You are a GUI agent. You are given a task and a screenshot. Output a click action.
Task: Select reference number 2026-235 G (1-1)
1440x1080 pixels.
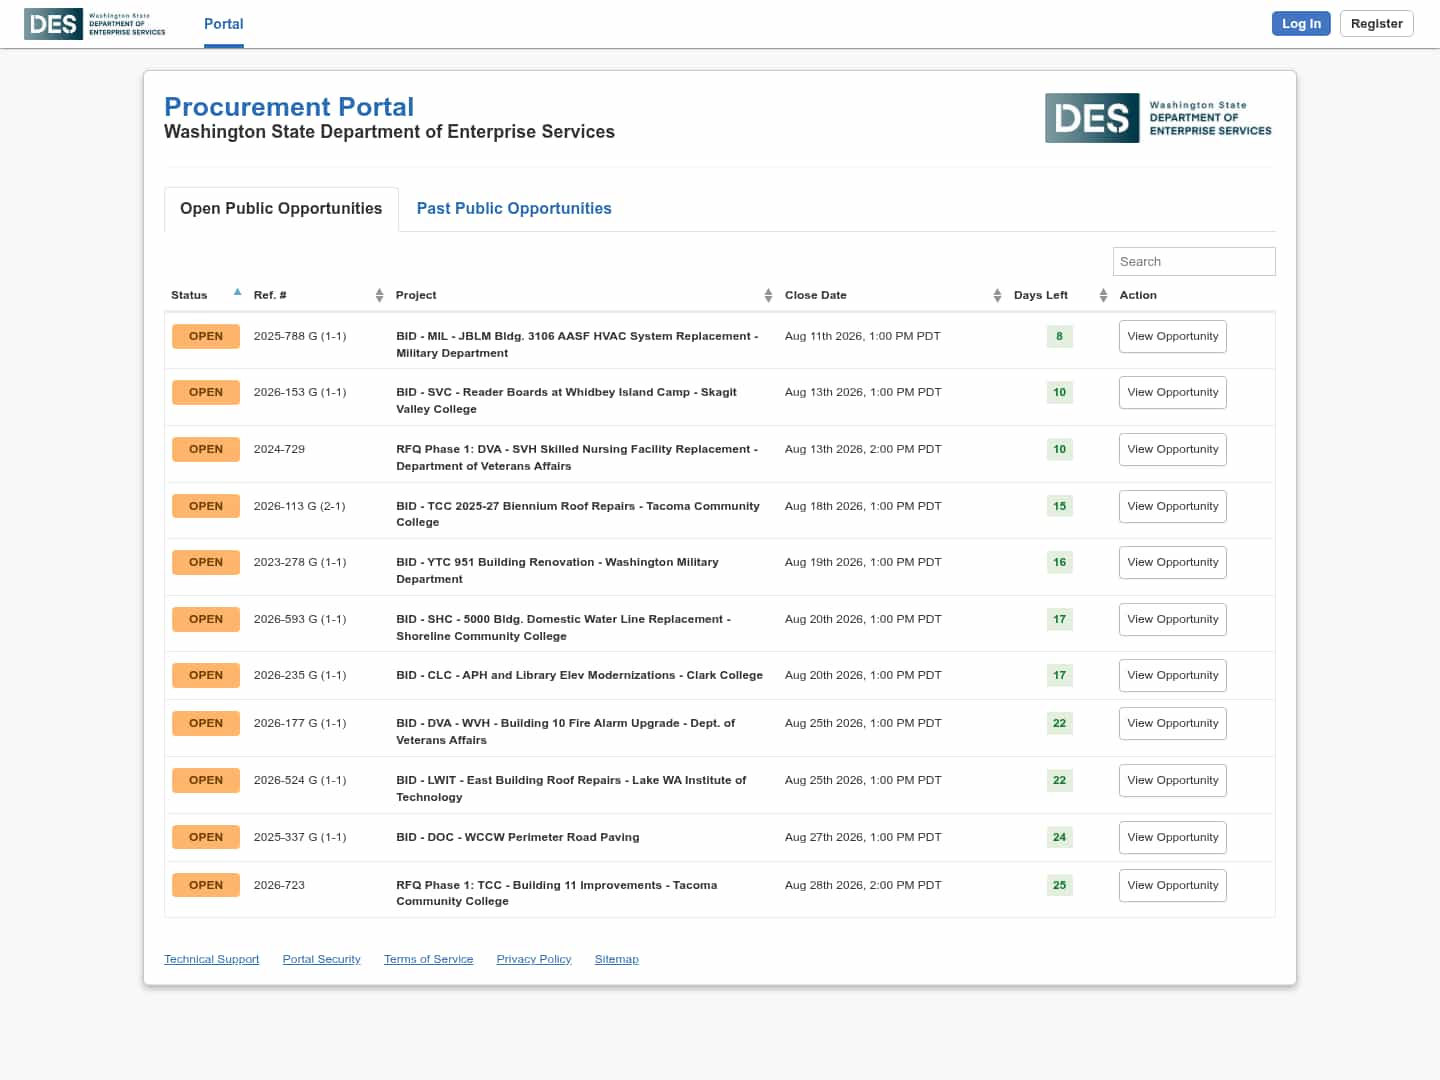coord(300,675)
